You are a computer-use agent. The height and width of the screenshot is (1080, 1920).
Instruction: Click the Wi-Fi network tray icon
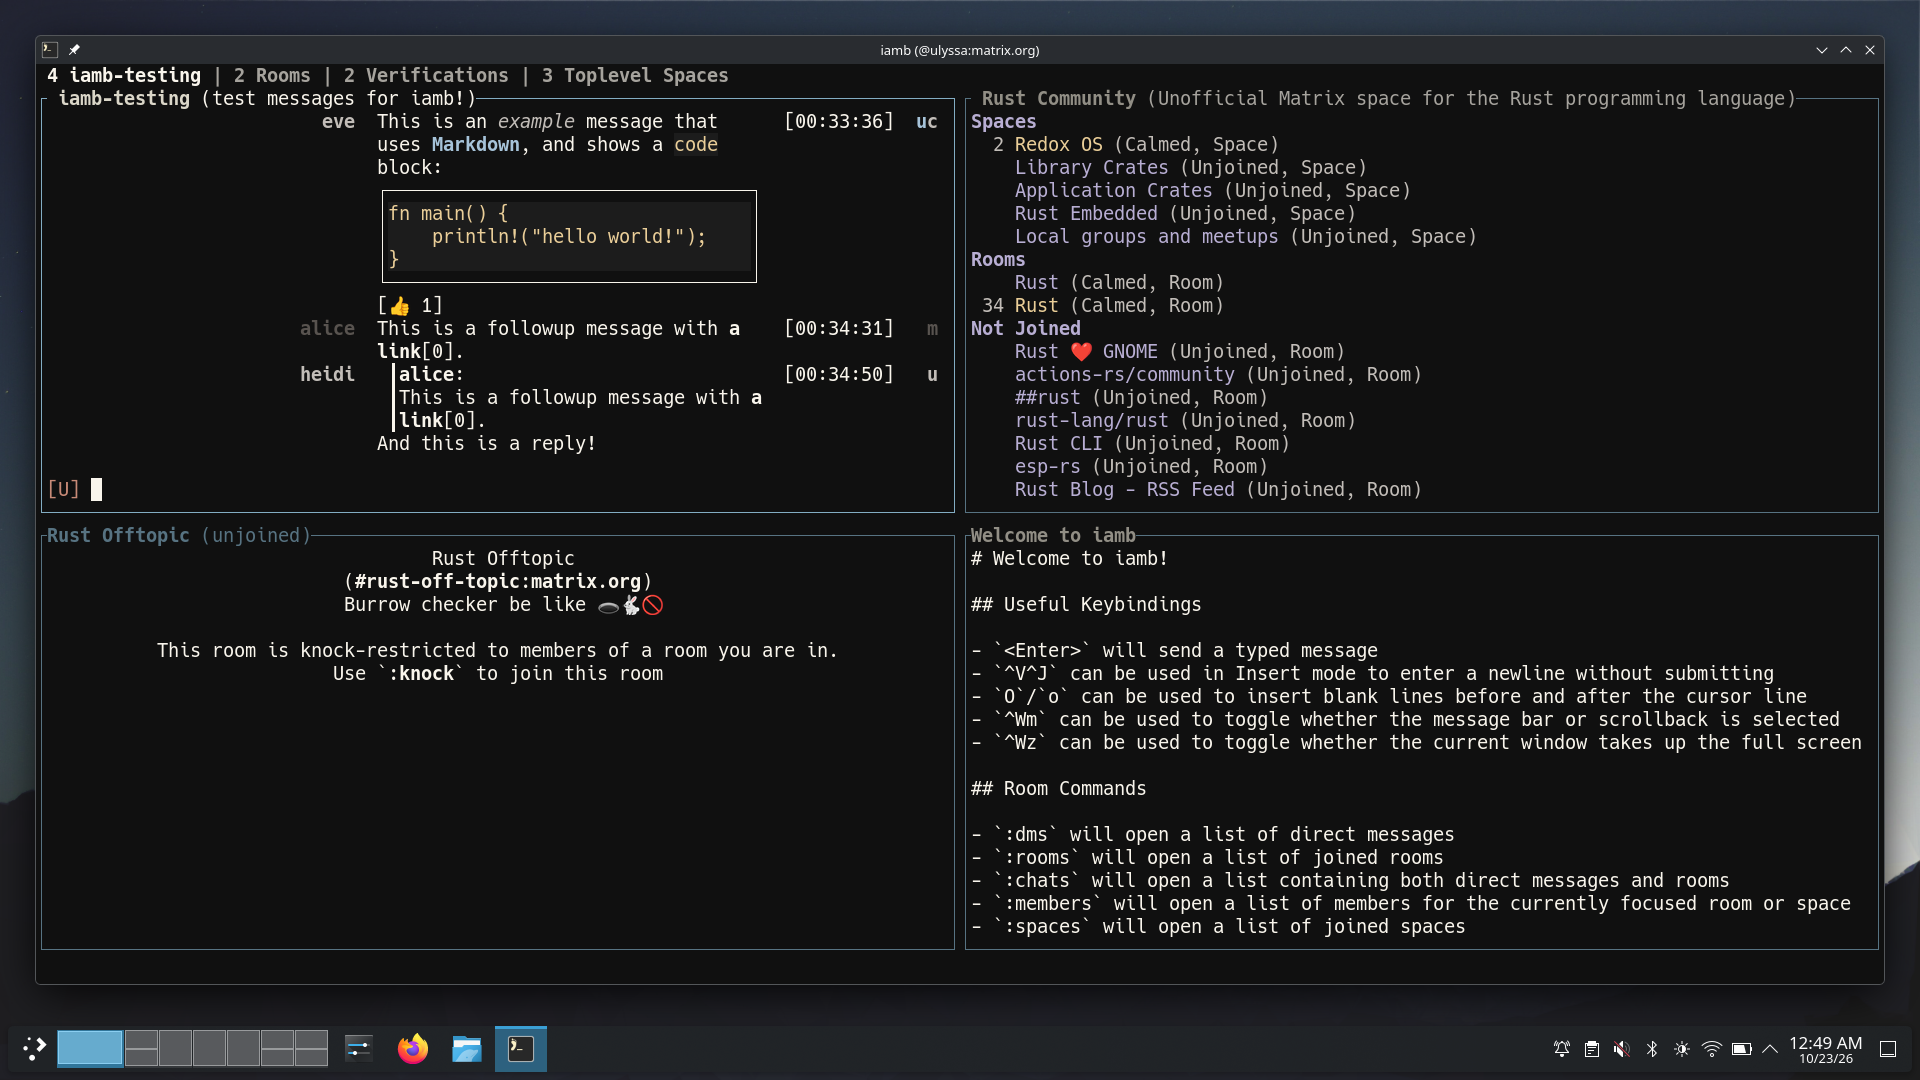pos(1711,1049)
